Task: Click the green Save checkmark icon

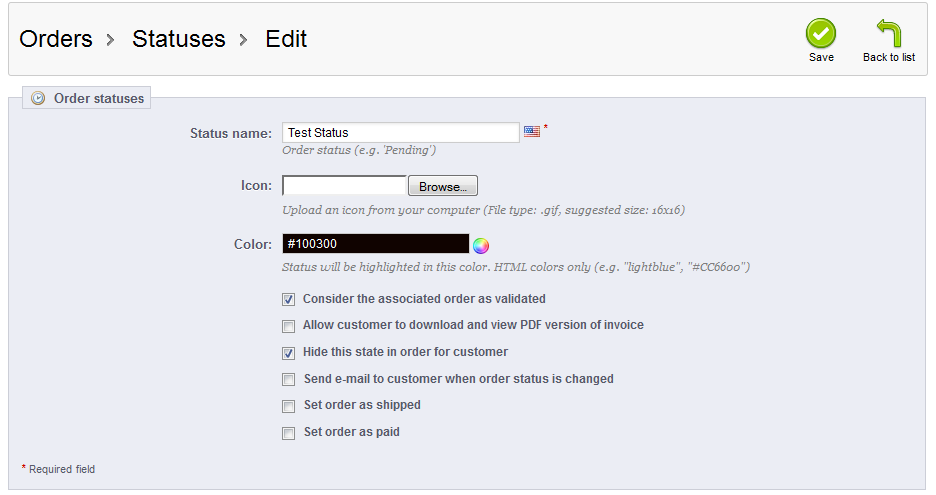Action: pos(821,33)
